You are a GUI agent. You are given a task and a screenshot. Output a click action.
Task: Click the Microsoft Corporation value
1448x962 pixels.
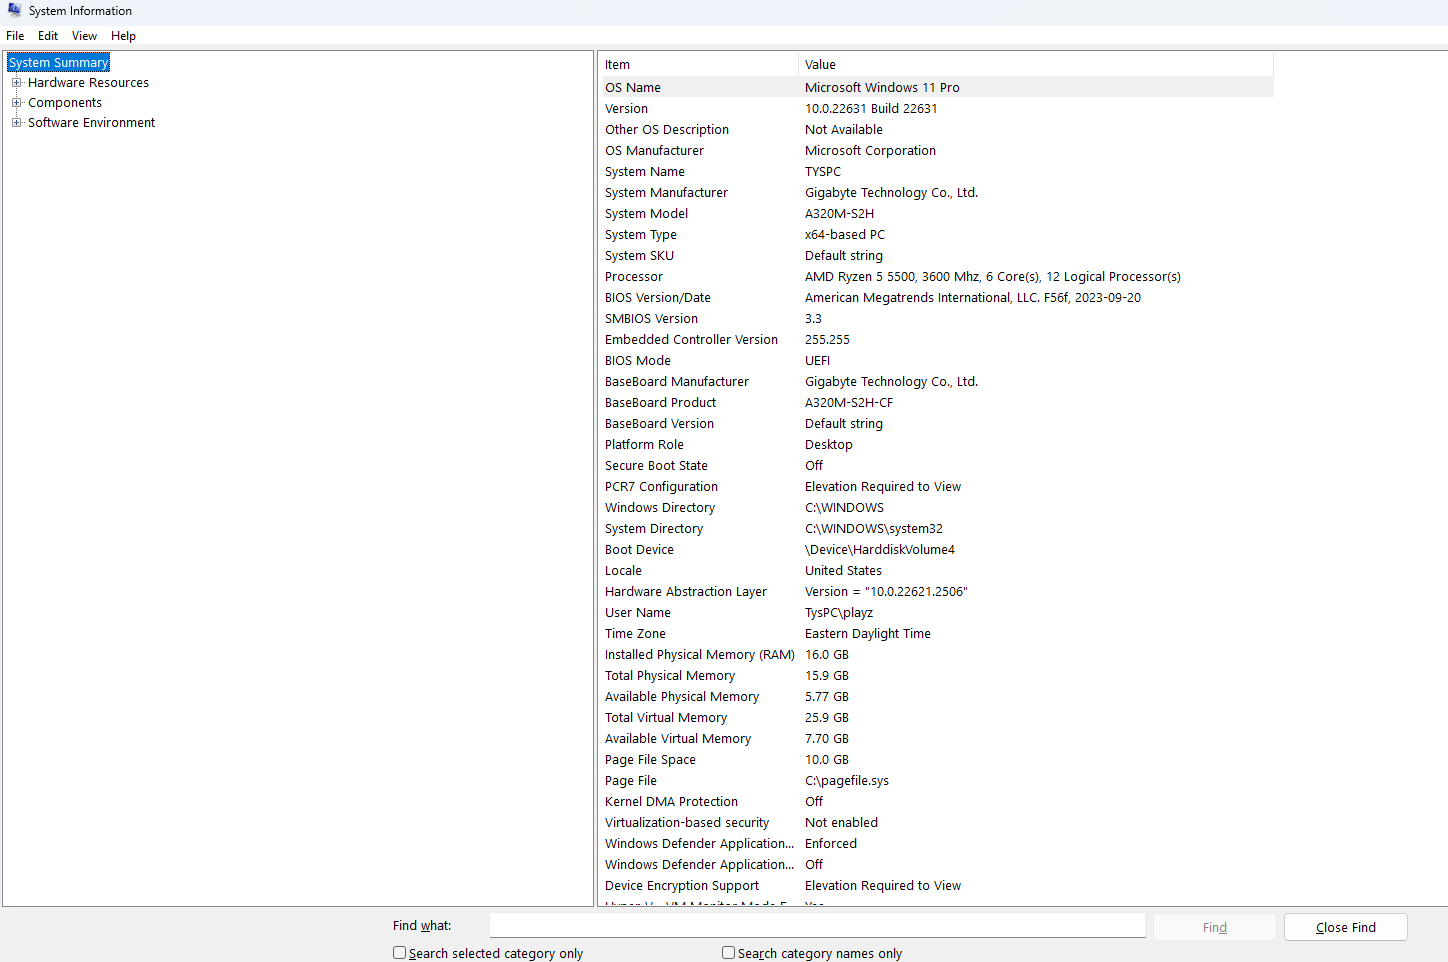870,151
